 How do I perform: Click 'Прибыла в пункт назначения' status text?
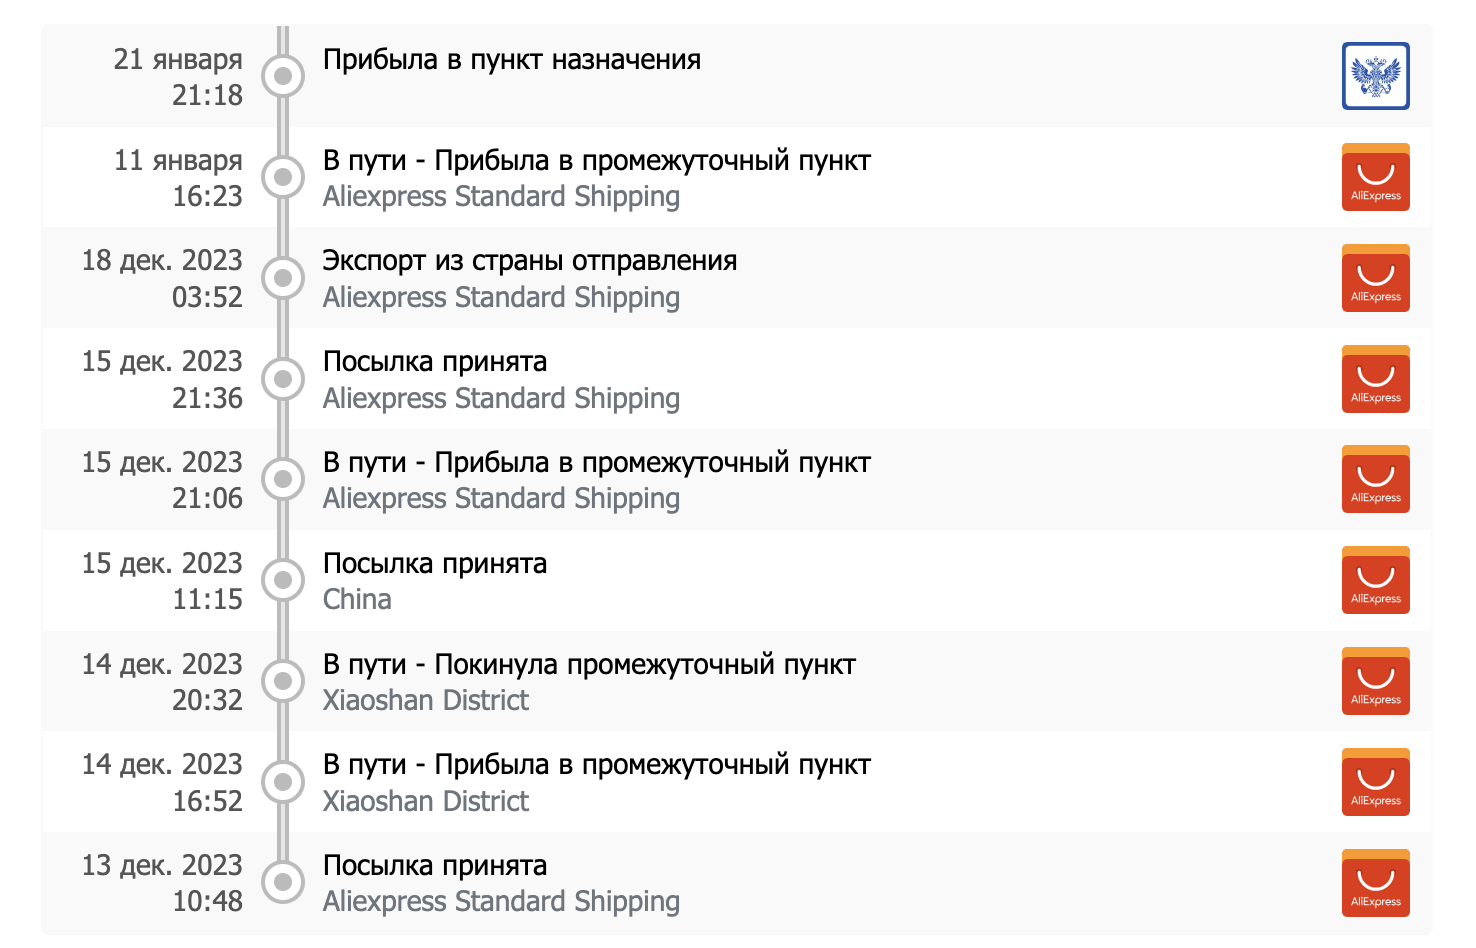(511, 60)
